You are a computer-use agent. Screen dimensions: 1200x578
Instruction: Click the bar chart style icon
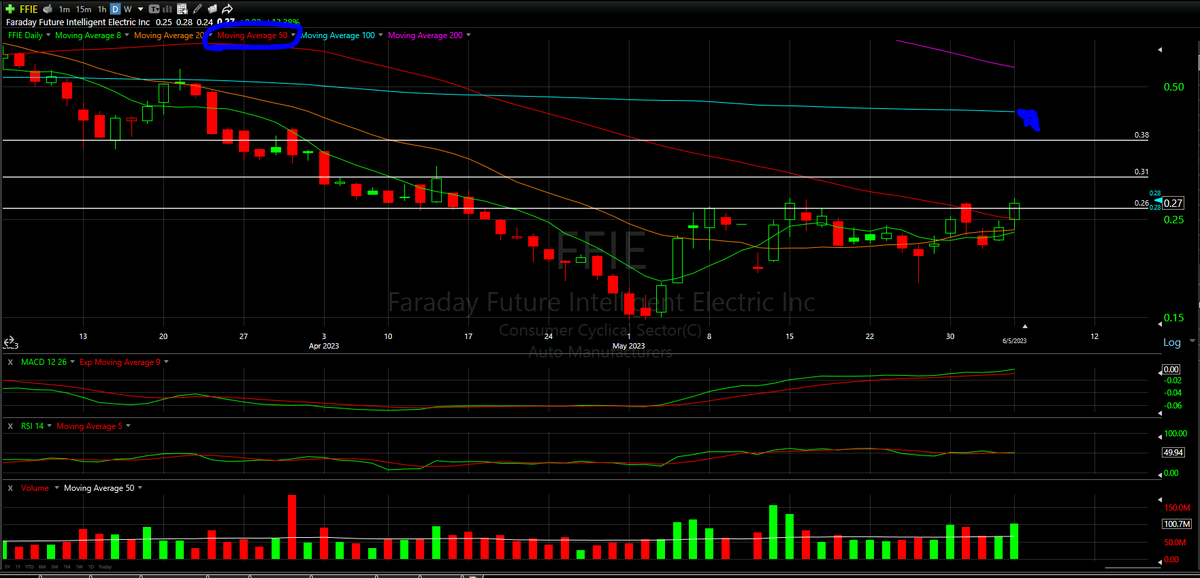(167, 9)
